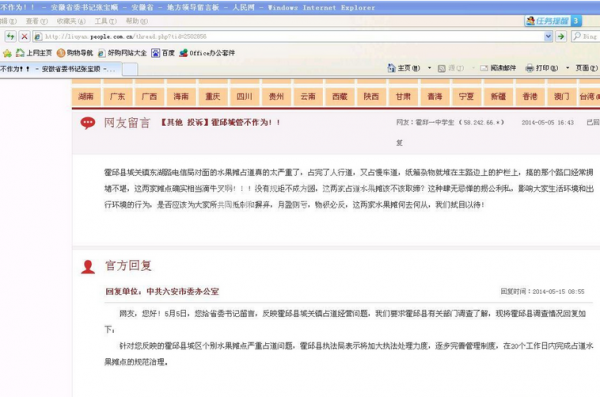The height and width of the screenshot is (397, 600).
Task: Click the green go arrow beside address bar
Action: [x=561, y=36]
